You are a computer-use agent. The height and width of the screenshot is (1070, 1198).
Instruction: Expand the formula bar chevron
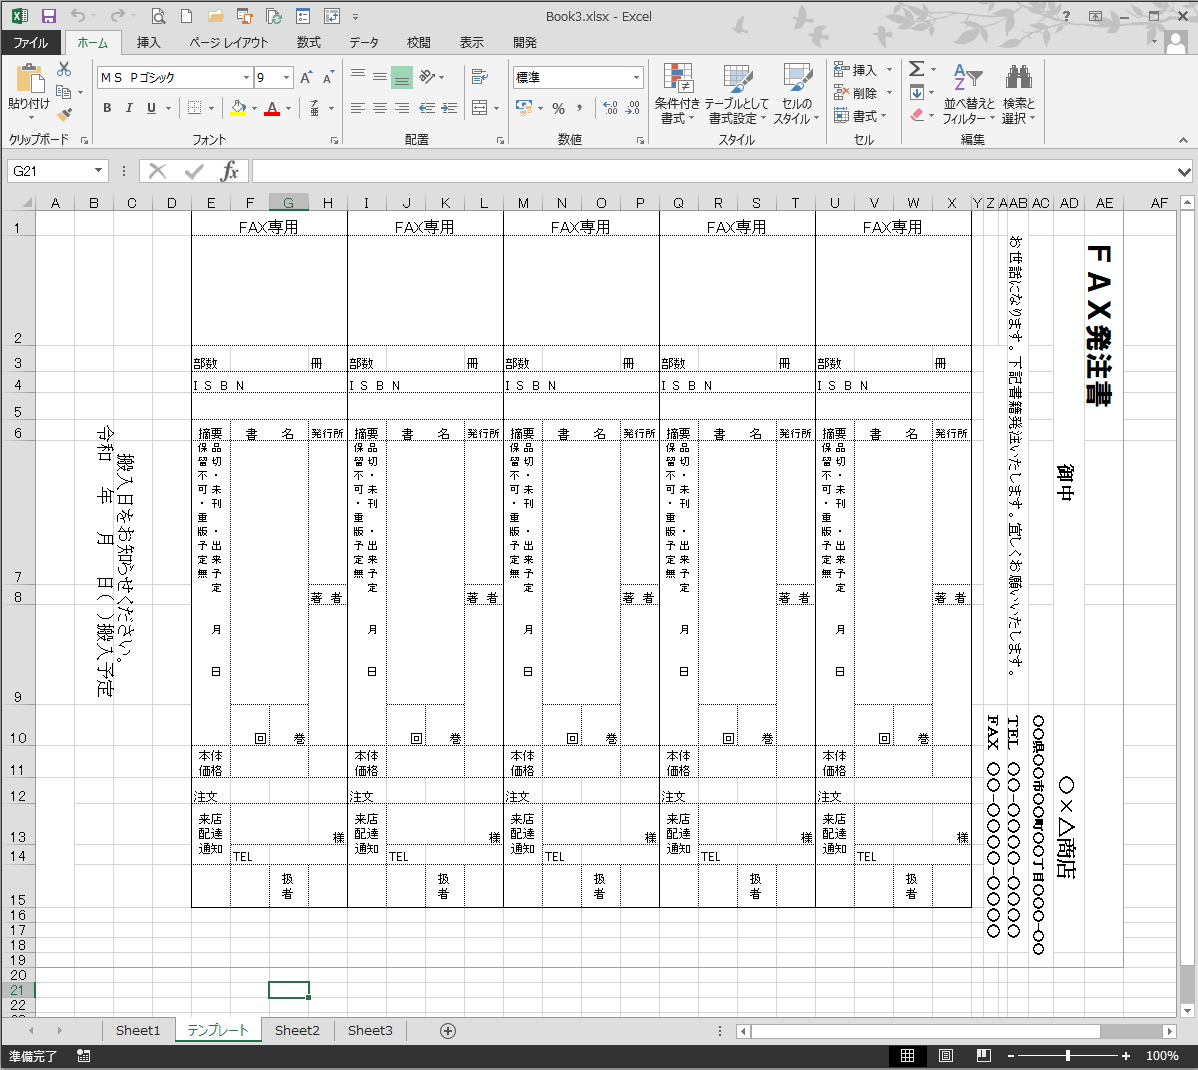[x=1184, y=171]
